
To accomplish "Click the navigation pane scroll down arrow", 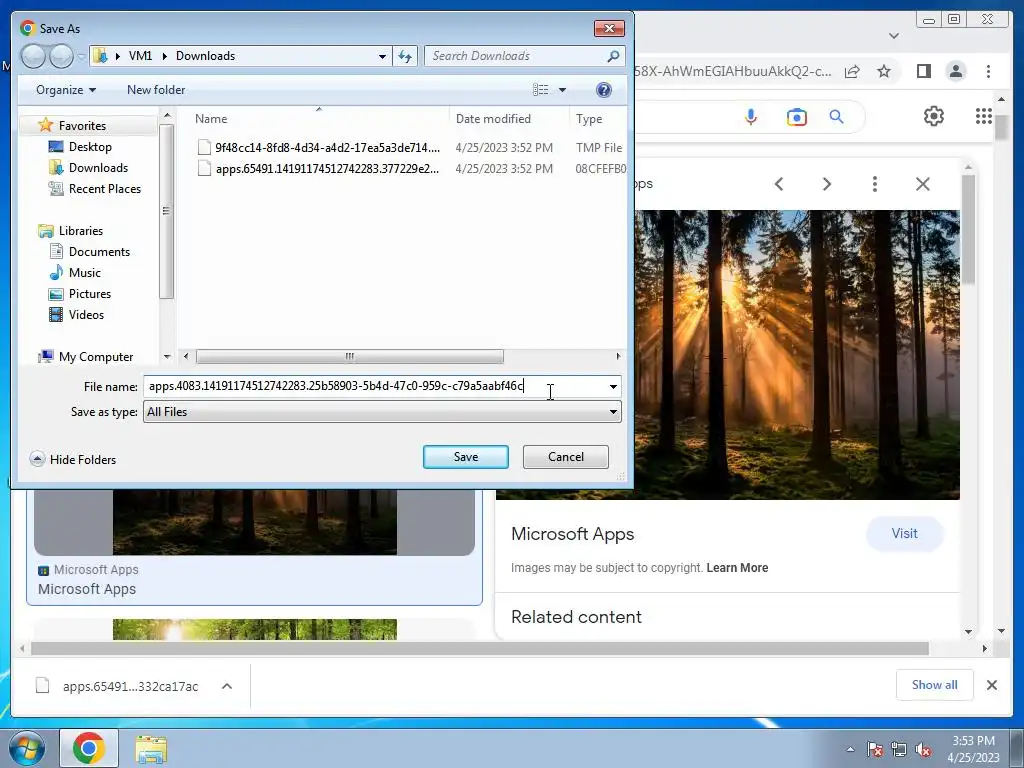I will click(167, 357).
